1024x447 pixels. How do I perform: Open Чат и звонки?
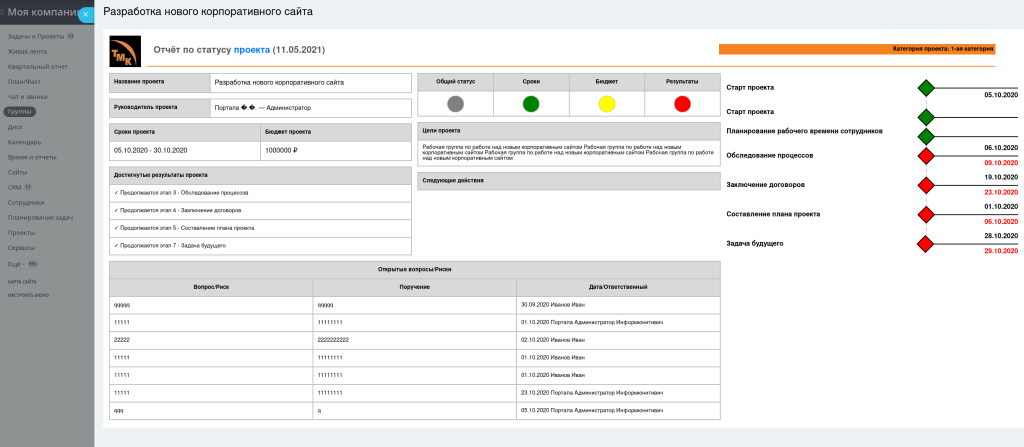pyautogui.click(x=27, y=97)
